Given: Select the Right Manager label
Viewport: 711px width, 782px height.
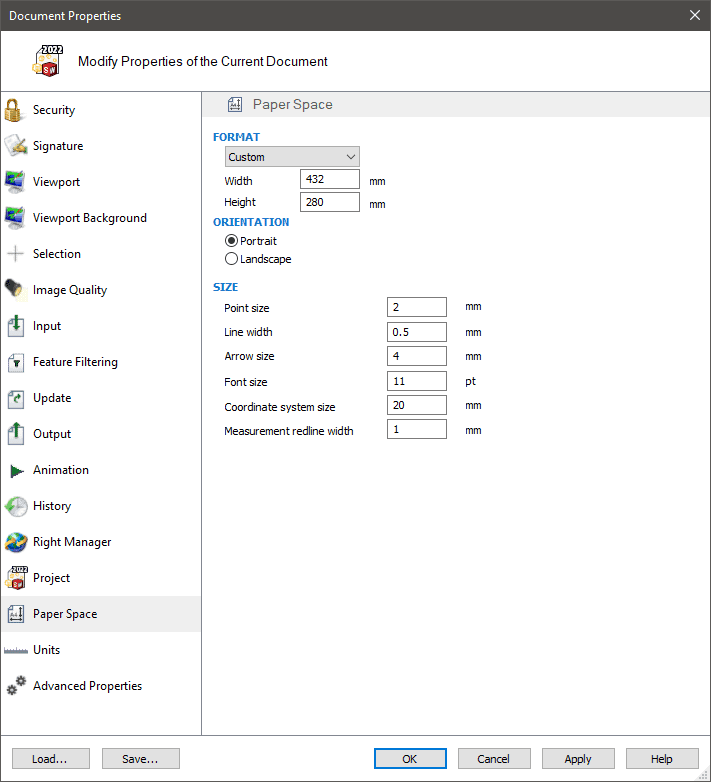Looking at the screenshot, I should point(72,542).
